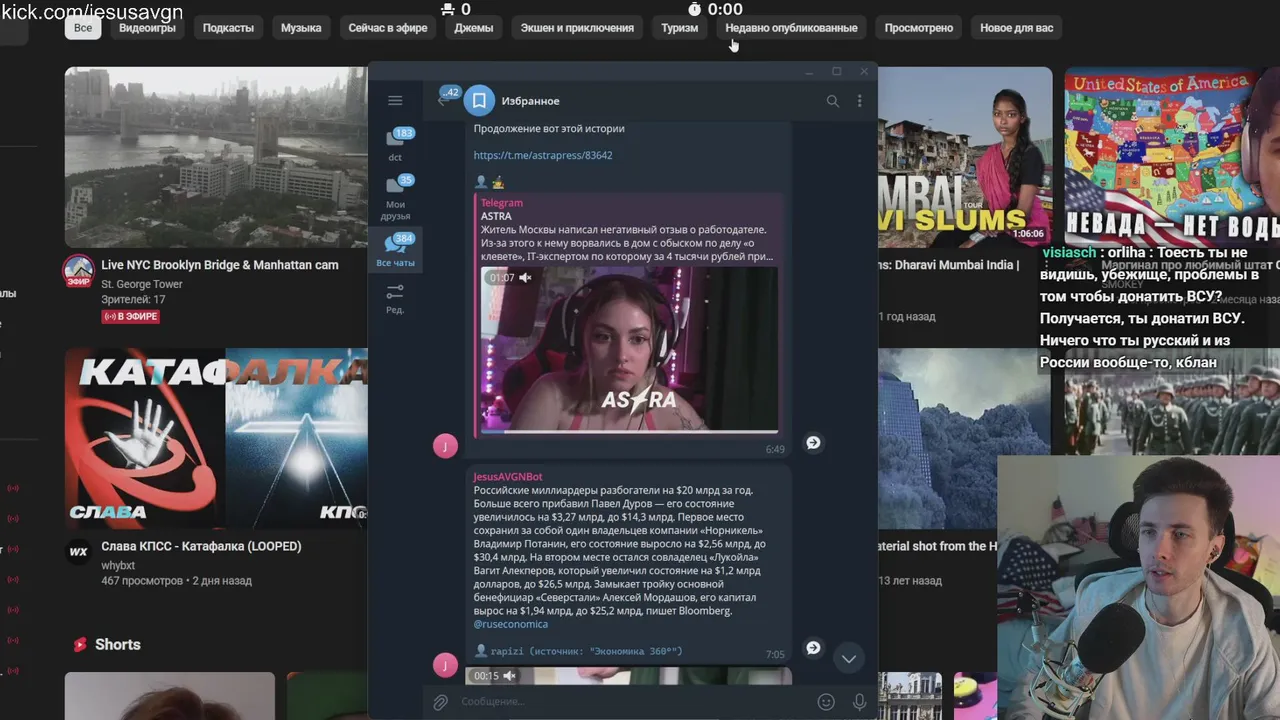Forward the ASTRA video message
The image size is (1280, 720).
tap(813, 442)
